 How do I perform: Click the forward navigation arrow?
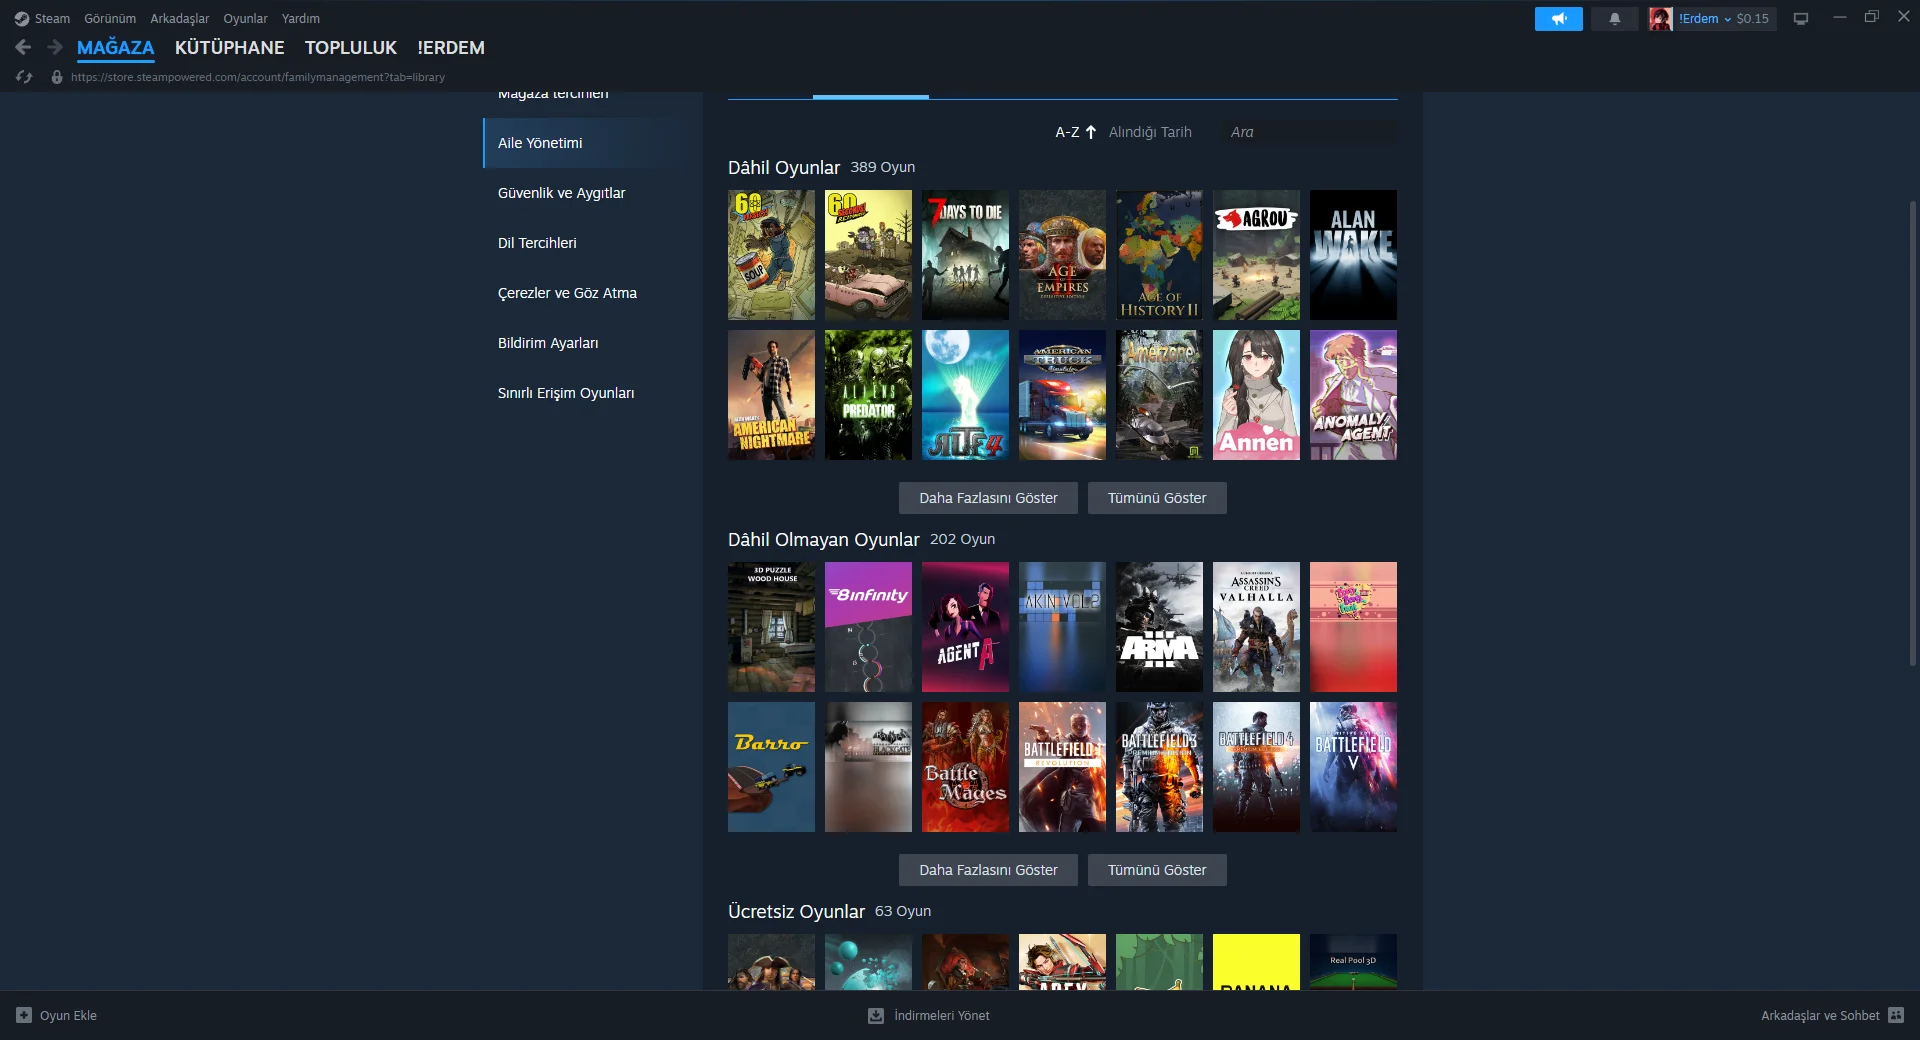(55, 47)
